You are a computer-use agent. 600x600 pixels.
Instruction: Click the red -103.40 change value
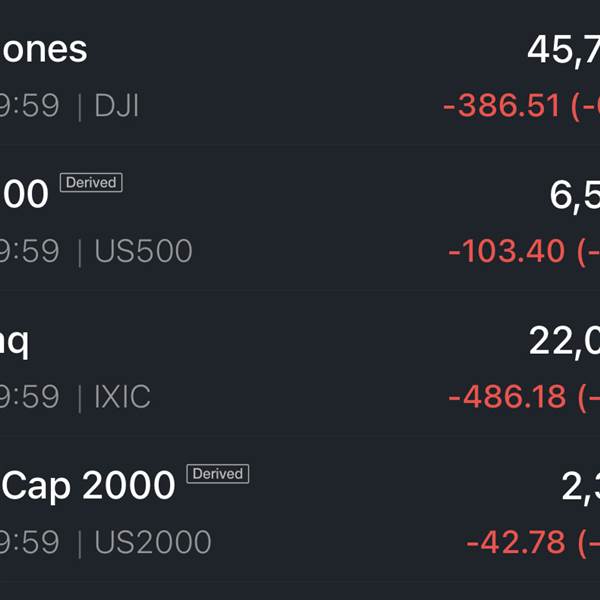[507, 251]
